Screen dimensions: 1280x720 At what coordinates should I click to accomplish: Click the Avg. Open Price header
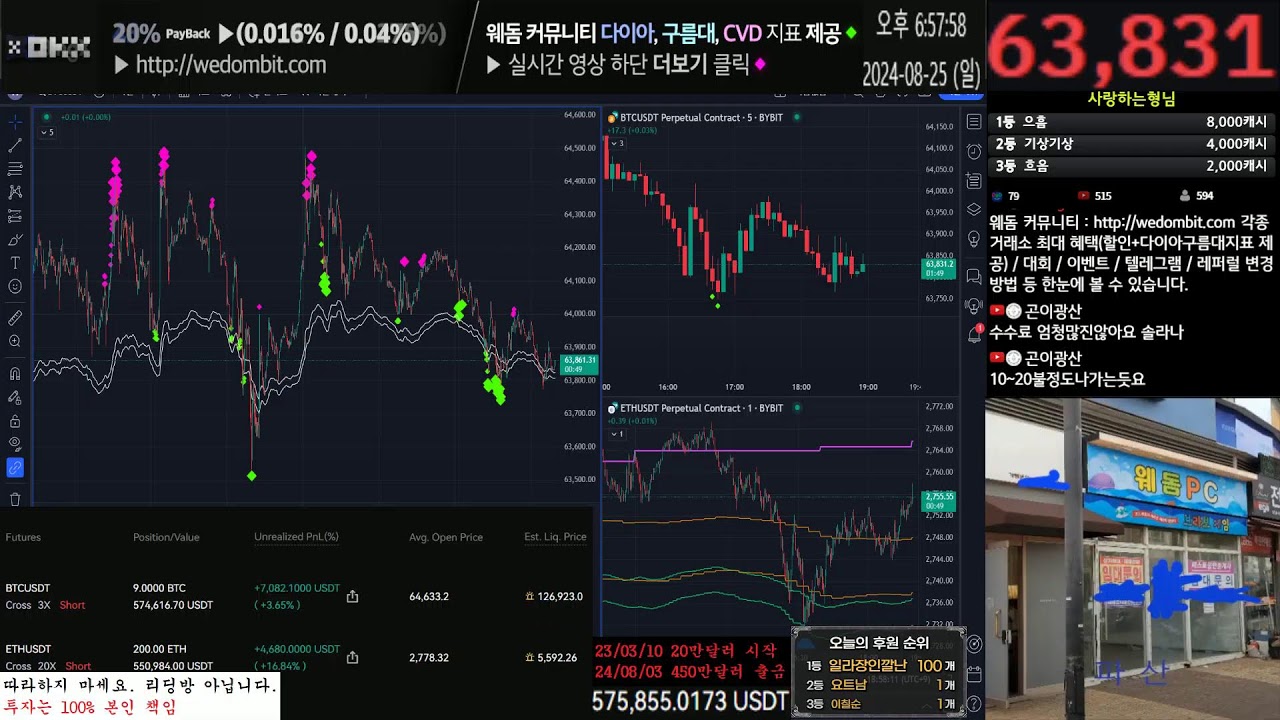point(445,537)
